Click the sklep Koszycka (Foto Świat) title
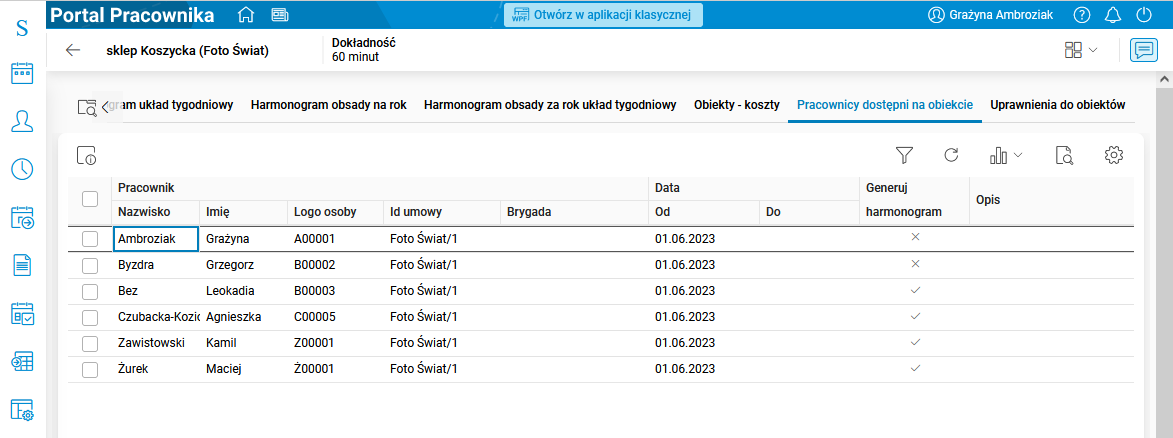The height and width of the screenshot is (438, 1173). click(188, 51)
